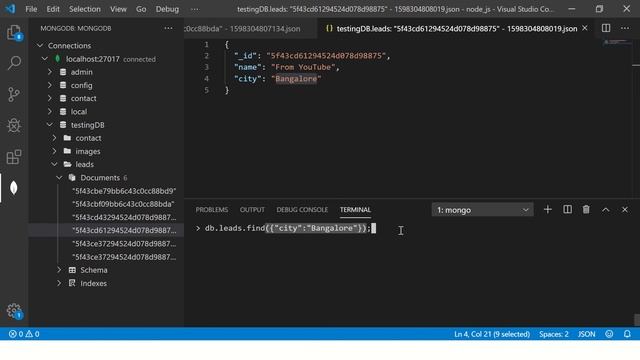Collapse the localhost:27017 connection
The width and height of the screenshot is (640, 360).
(x=45, y=59)
